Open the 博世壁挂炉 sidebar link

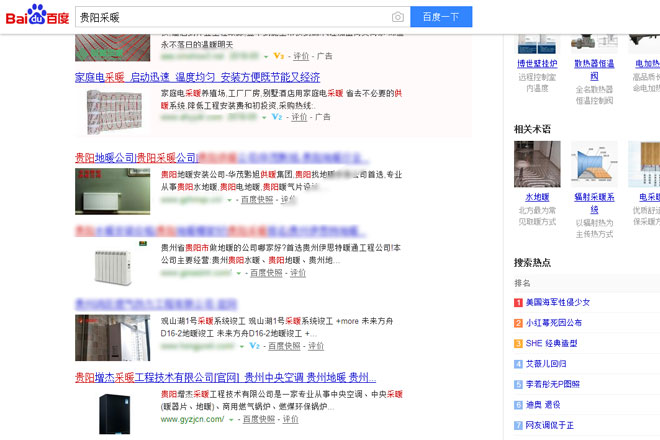(x=537, y=64)
